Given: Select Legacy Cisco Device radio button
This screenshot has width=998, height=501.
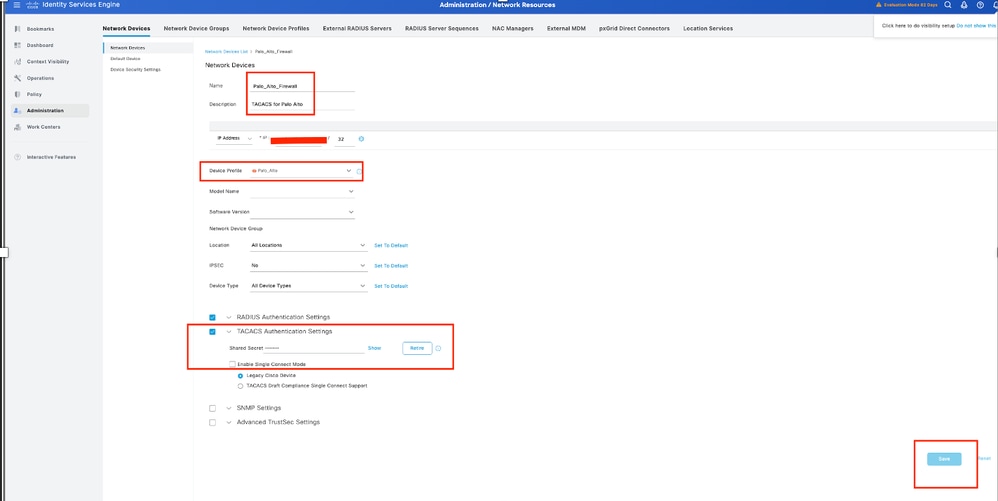Looking at the screenshot, I should (x=240, y=376).
